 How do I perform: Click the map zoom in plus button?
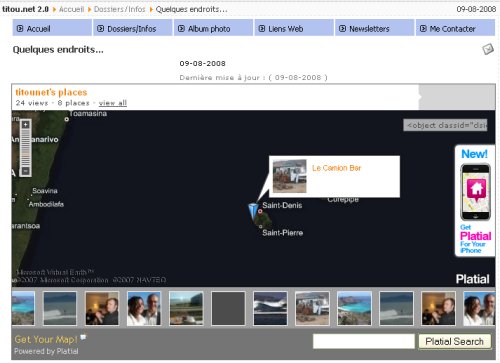tap(26, 125)
